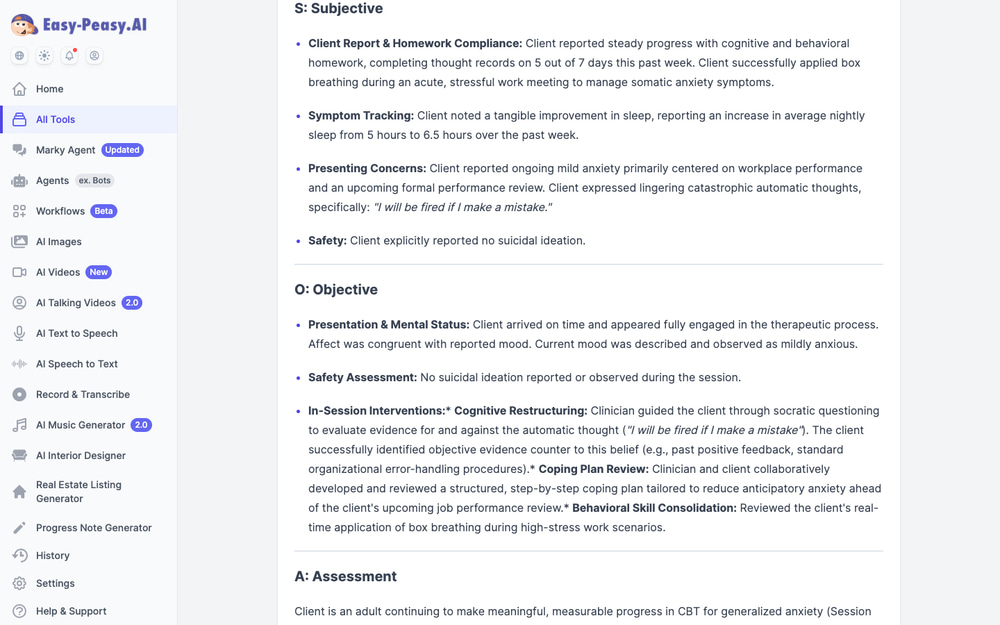Open AI Videos tool
The width and height of the screenshot is (1000, 625).
click(x=89, y=272)
